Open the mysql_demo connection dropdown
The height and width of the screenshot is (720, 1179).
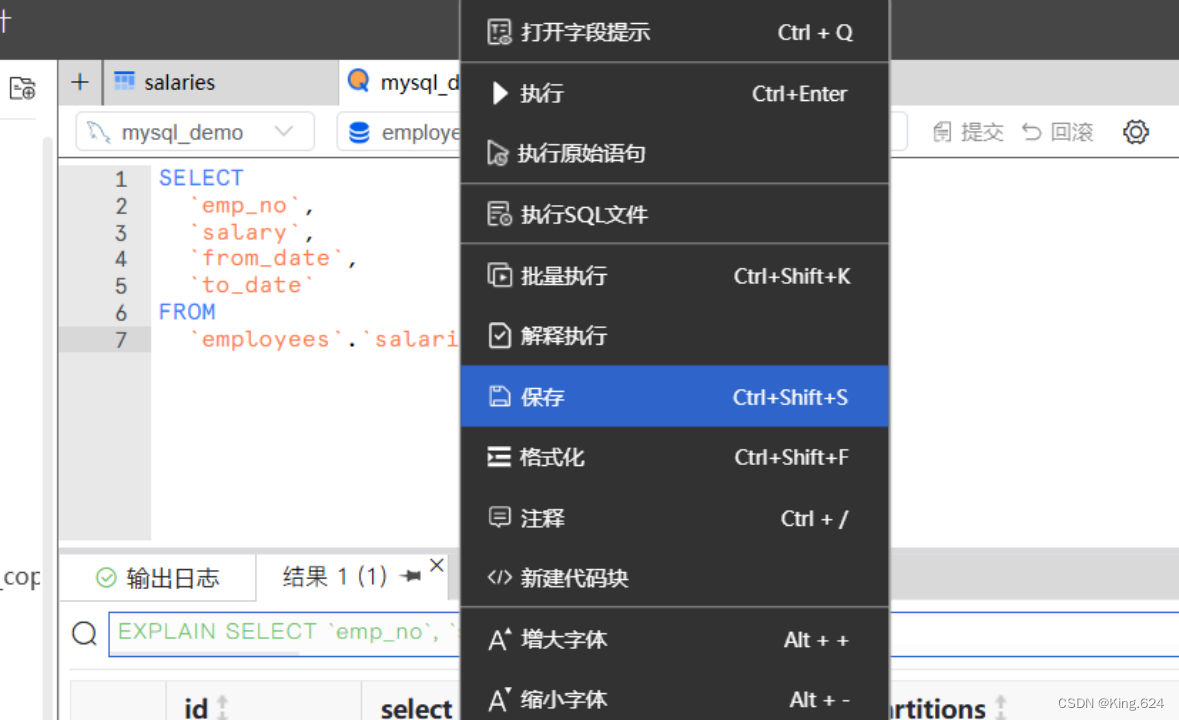point(195,132)
